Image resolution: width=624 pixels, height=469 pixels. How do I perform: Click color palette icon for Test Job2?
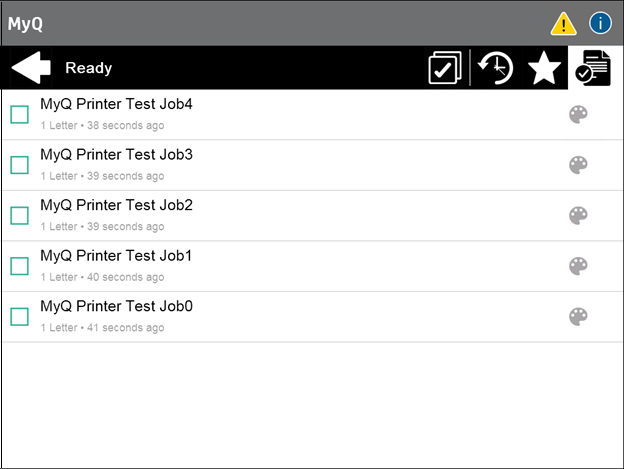(578, 215)
